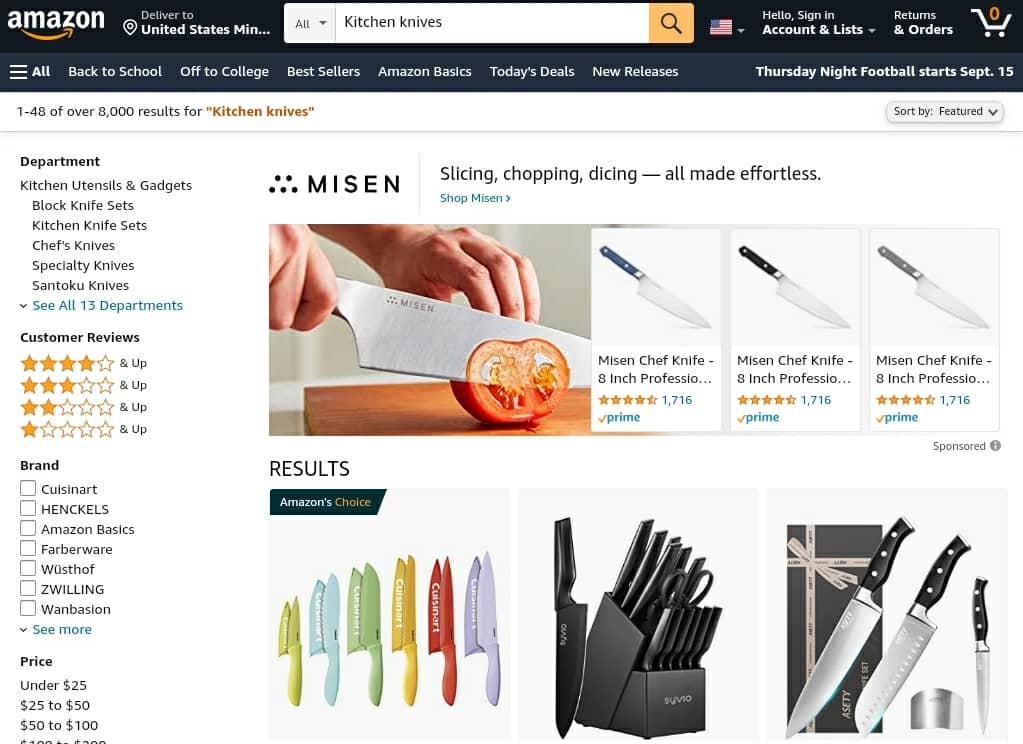The image size is (1023, 744).
Task: Click the Kitchen knives search field
Action: [492, 23]
